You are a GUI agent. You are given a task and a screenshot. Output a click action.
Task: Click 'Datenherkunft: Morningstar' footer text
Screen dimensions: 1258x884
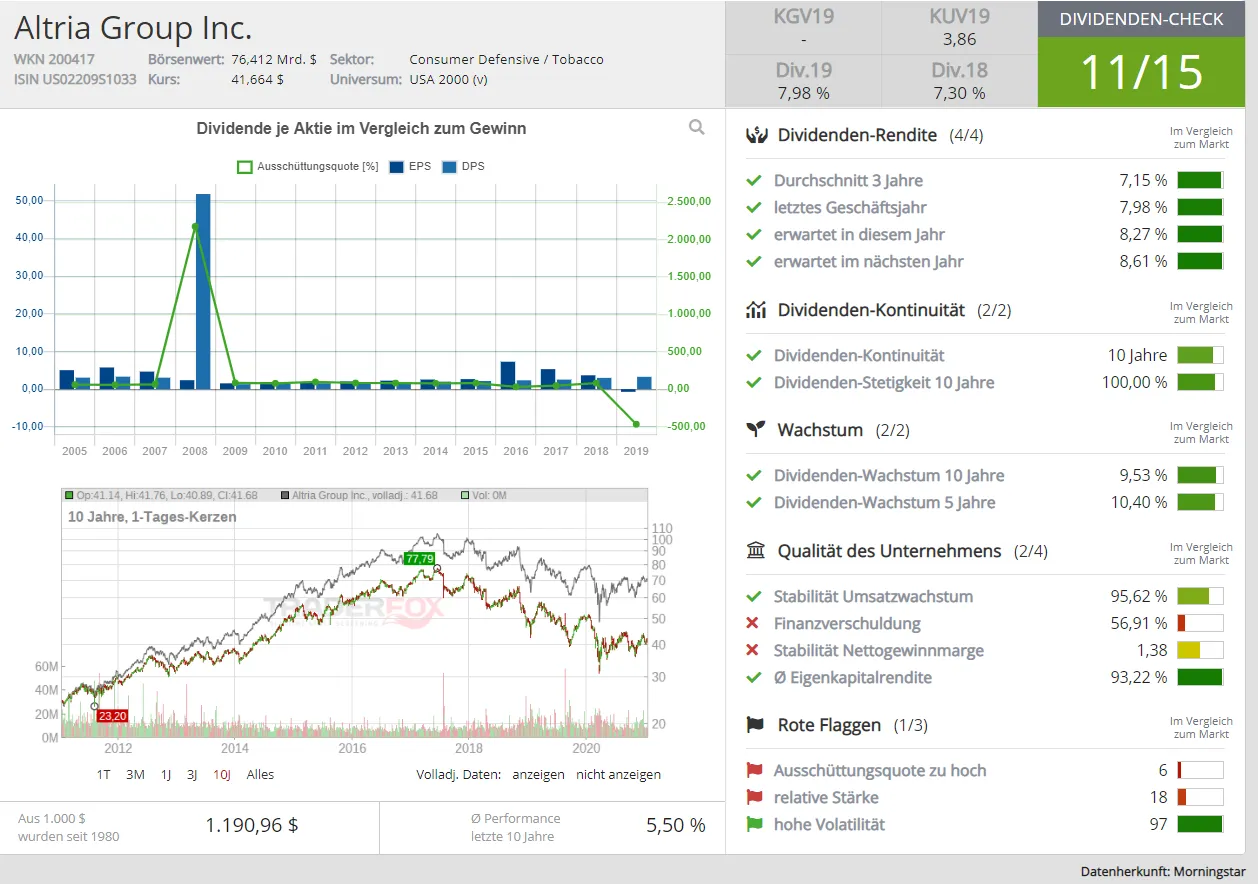[x=1163, y=871]
